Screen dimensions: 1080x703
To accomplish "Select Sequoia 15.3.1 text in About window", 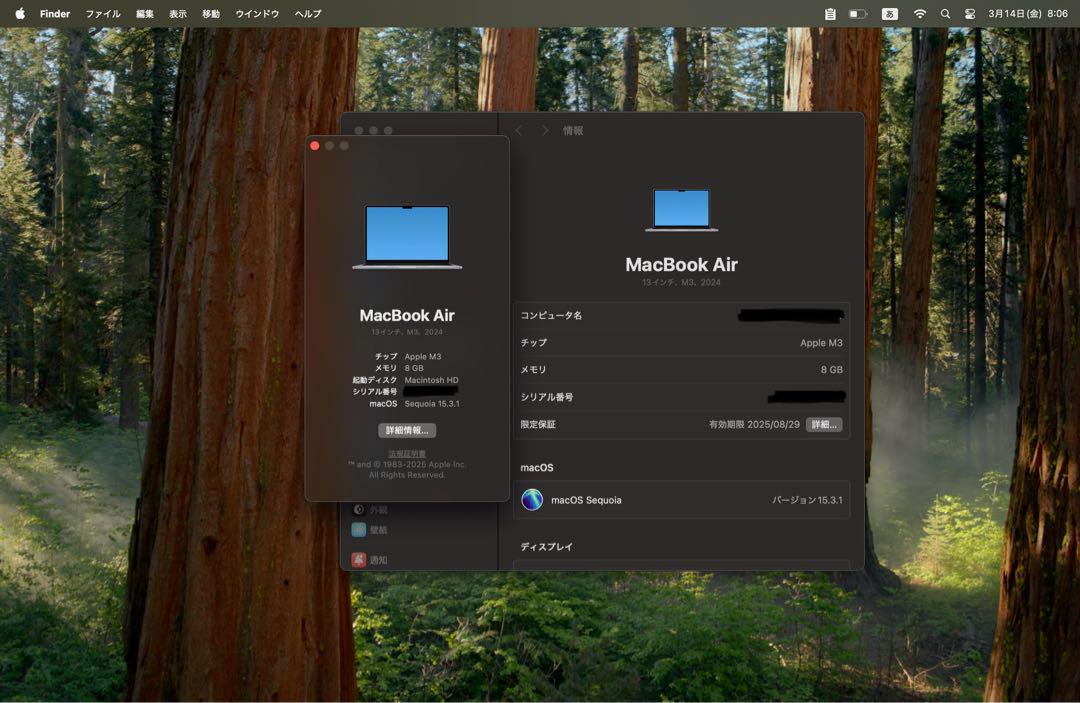I will click(x=432, y=403).
